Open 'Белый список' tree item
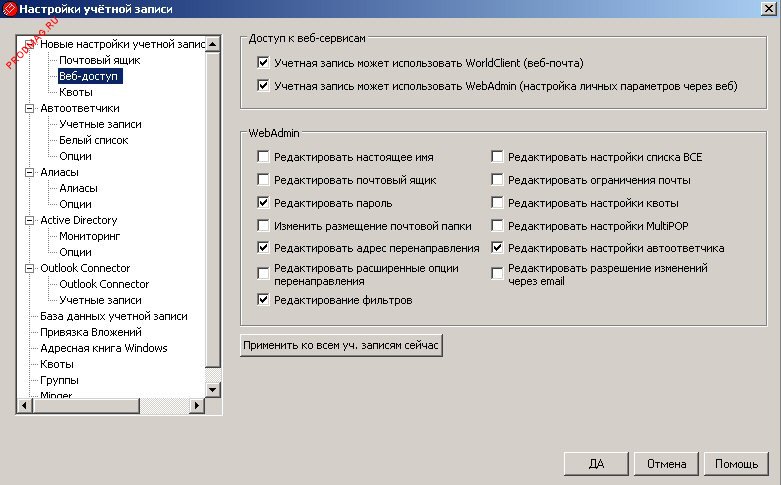This screenshot has width=781, height=485. tap(93, 140)
